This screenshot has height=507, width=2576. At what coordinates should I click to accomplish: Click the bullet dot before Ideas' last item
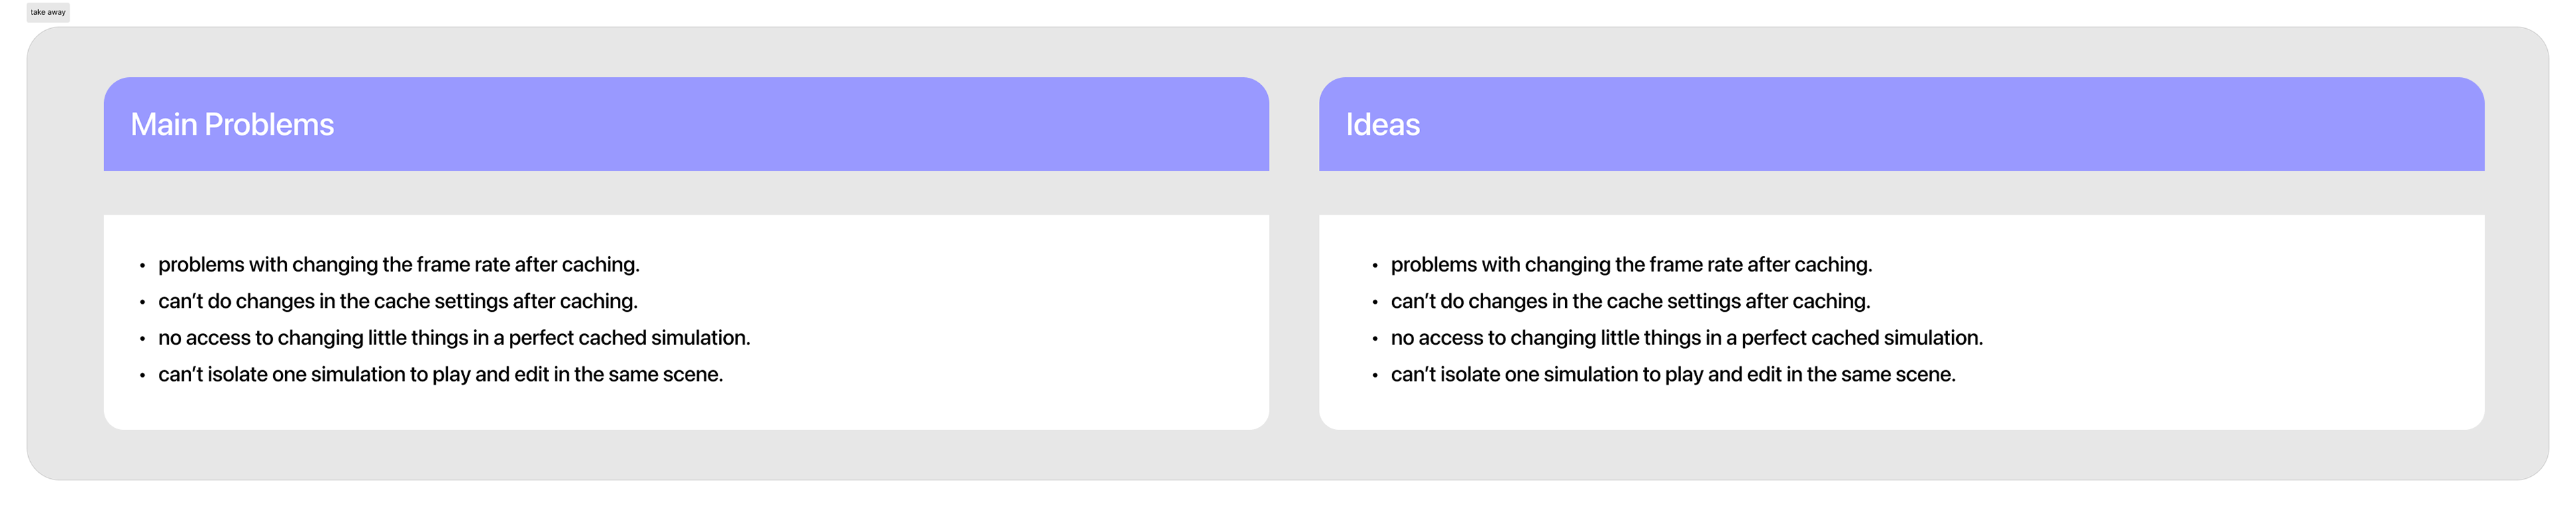point(1375,376)
